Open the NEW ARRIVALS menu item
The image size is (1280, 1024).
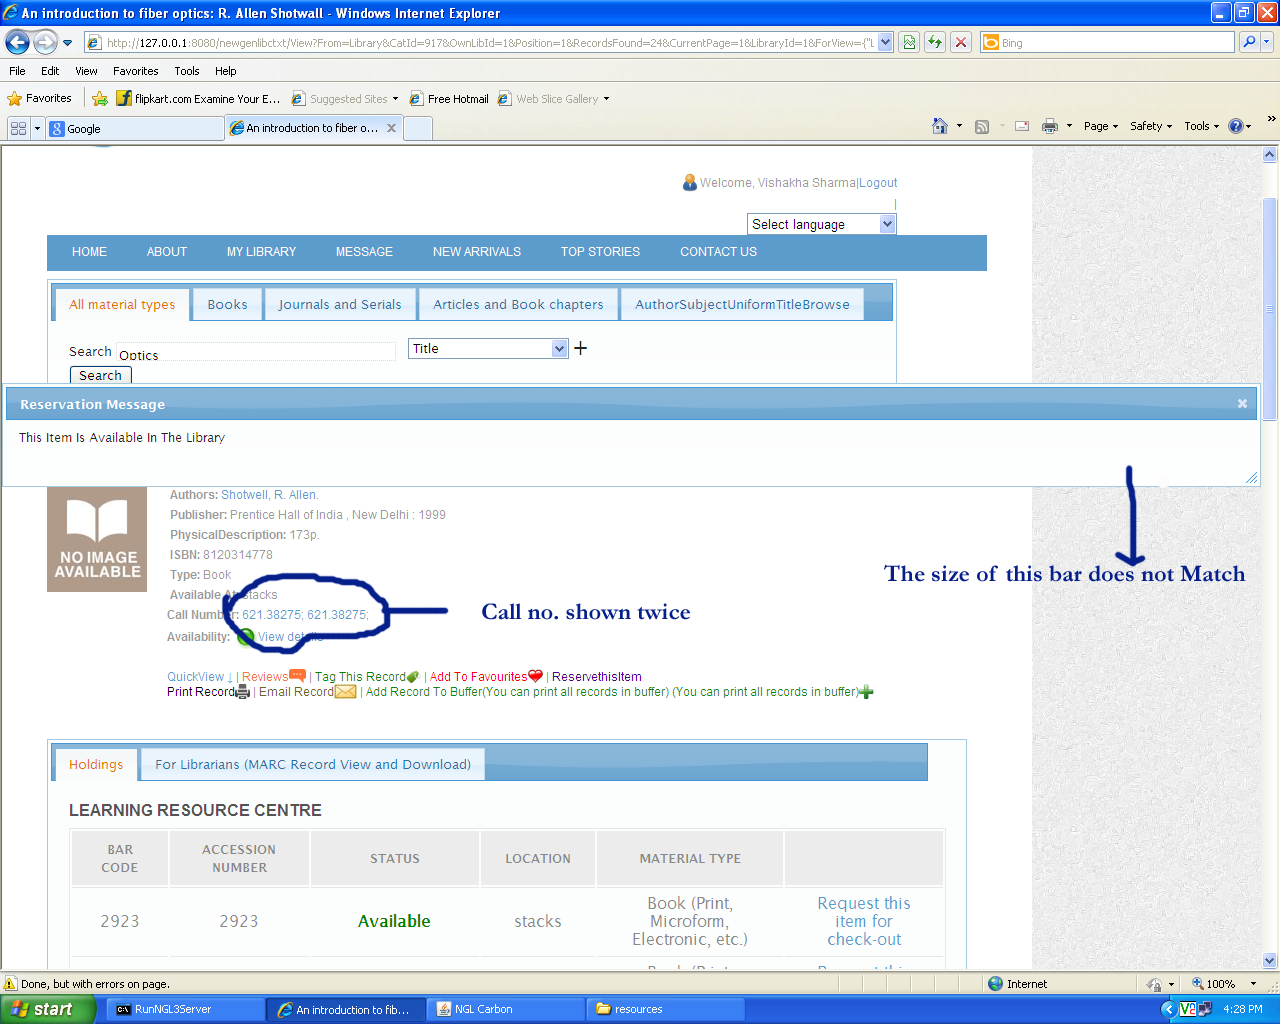click(476, 252)
